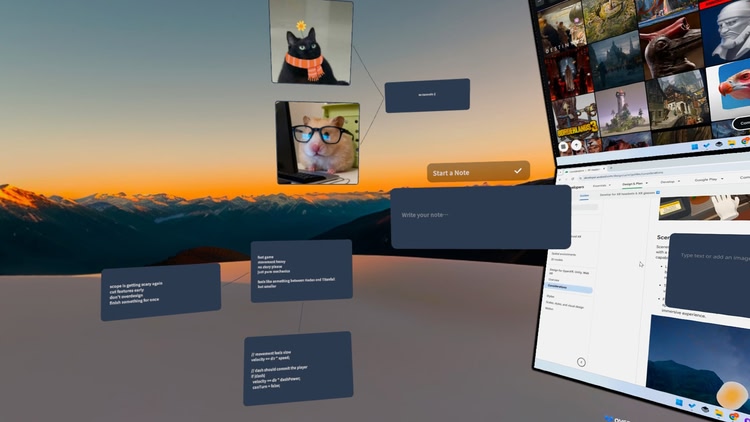Viewport: 750px width, 422px height.
Task: Open the code note about movement velocity
Action: pyautogui.click(x=297, y=368)
